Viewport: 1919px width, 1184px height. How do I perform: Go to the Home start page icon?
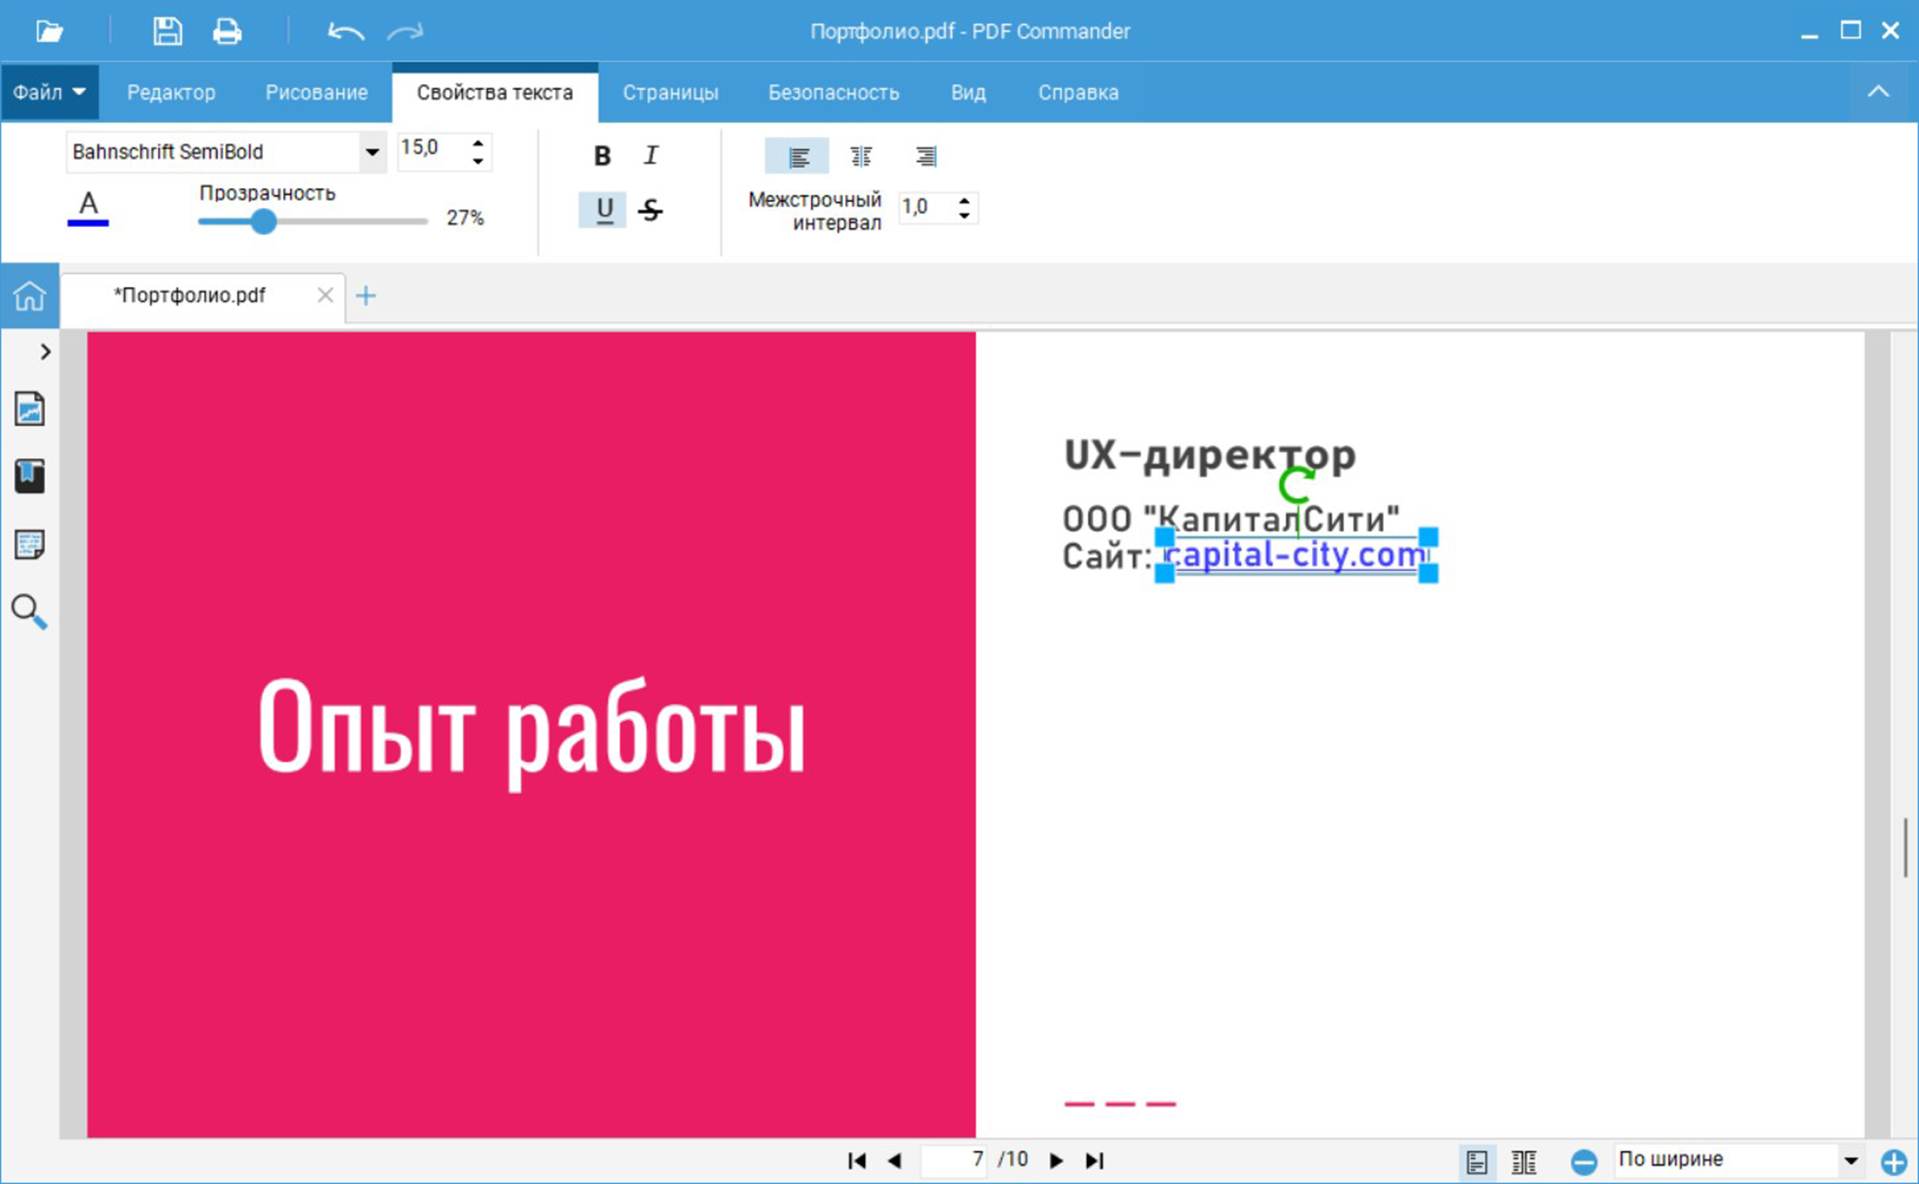pyautogui.click(x=29, y=296)
